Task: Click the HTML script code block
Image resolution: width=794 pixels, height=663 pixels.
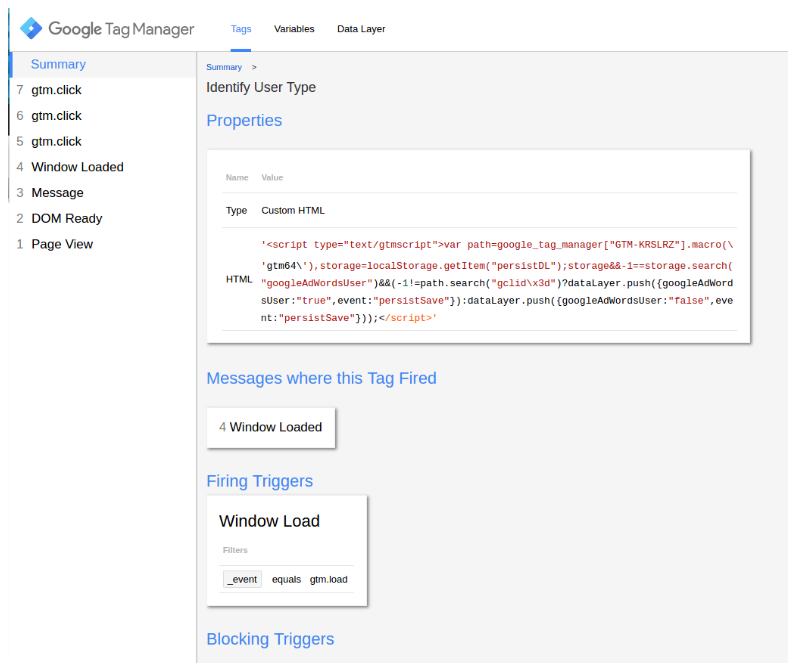Action: tap(497, 281)
